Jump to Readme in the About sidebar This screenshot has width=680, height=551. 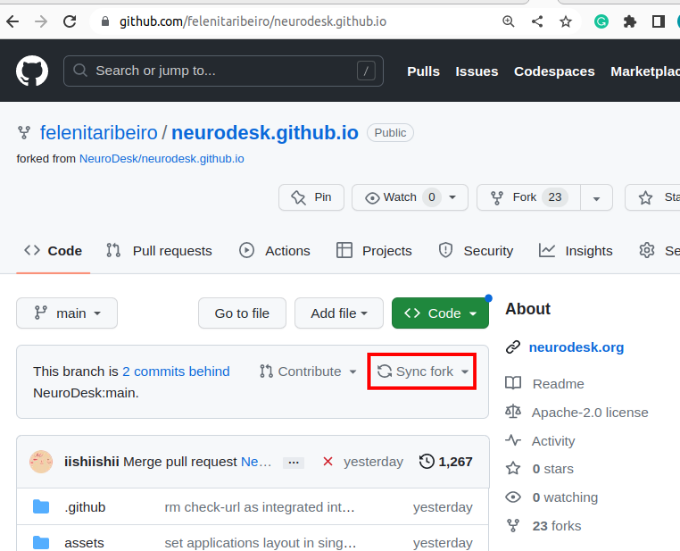(x=558, y=384)
